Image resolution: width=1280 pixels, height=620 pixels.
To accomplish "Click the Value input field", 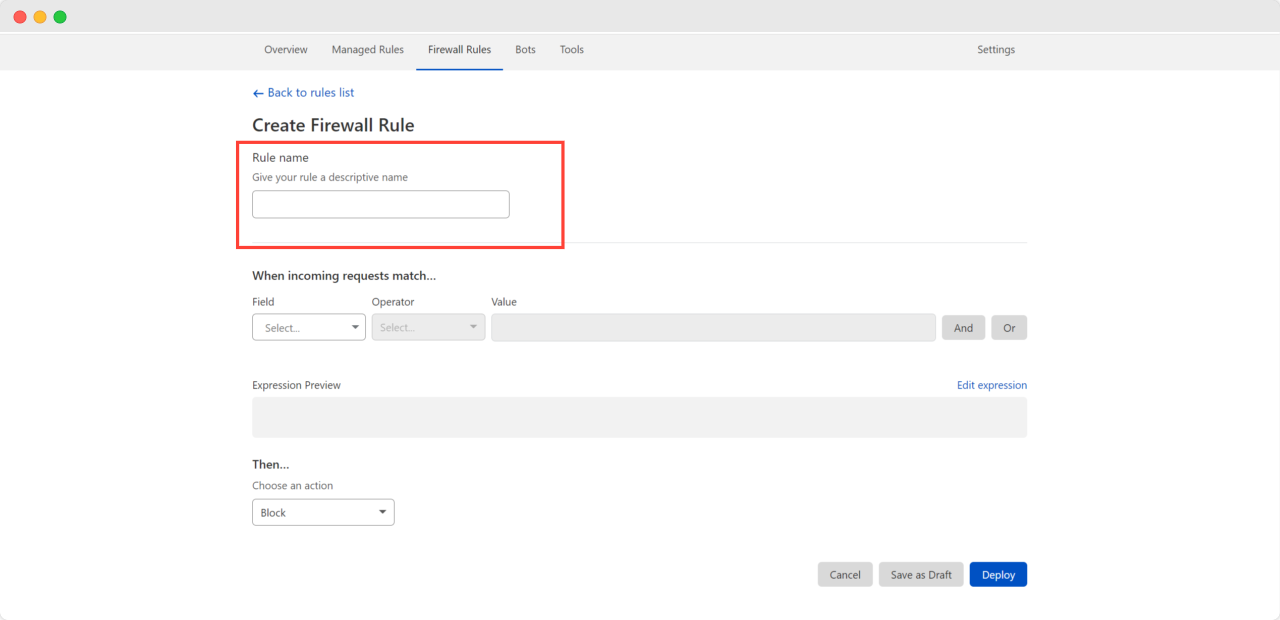I will 713,327.
